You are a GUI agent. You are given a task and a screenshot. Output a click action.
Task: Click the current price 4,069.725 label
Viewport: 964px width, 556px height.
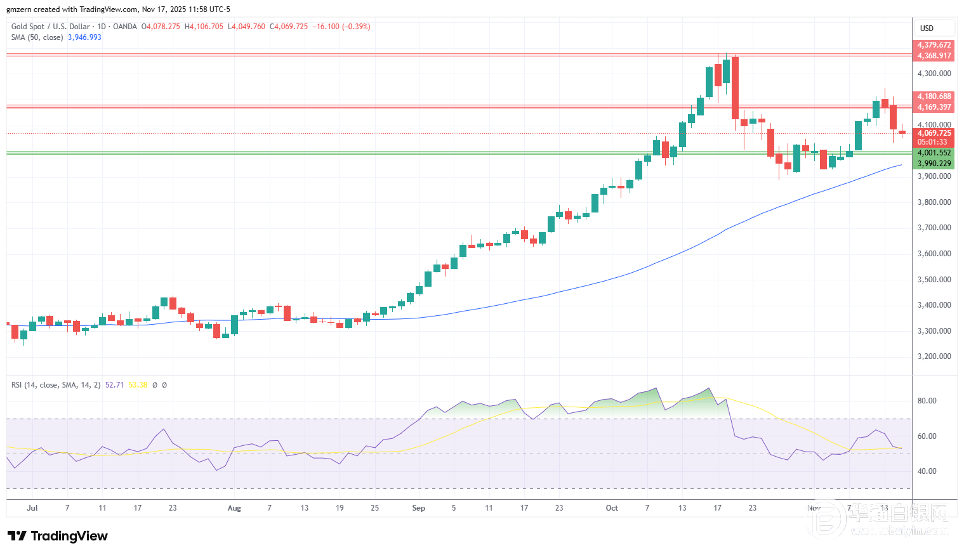tap(934, 132)
